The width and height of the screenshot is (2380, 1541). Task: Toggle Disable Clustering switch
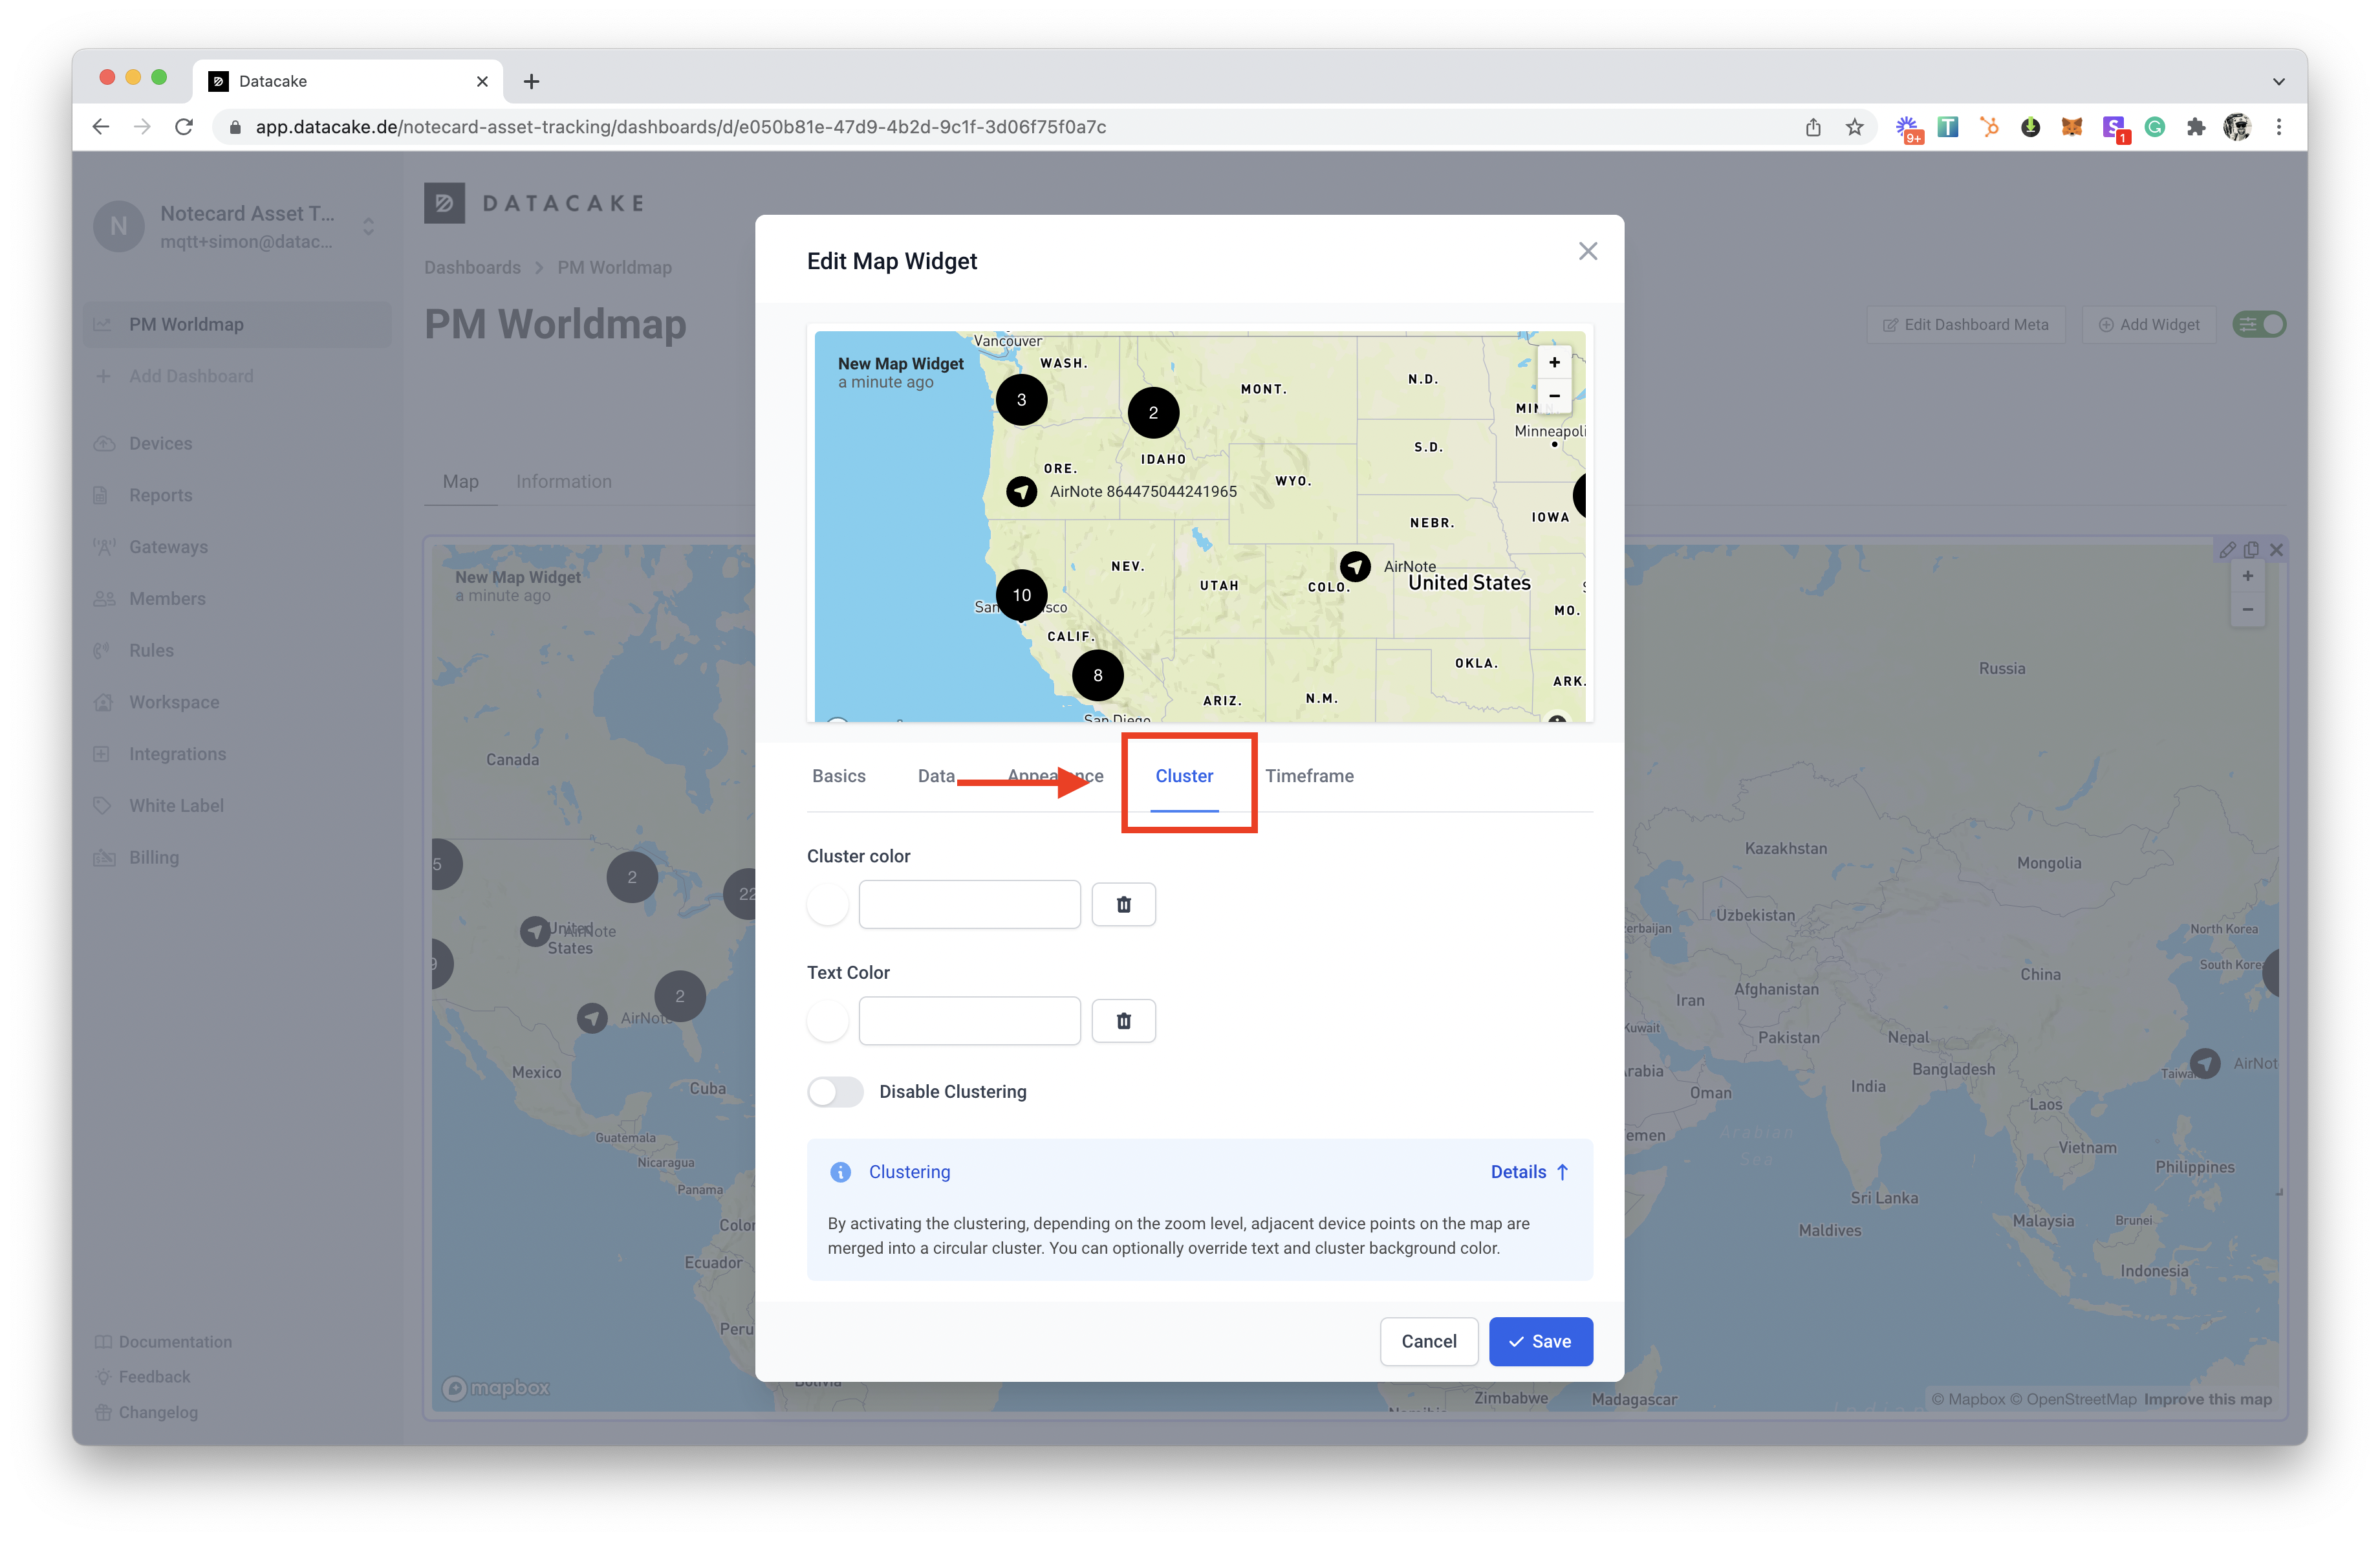point(835,1091)
